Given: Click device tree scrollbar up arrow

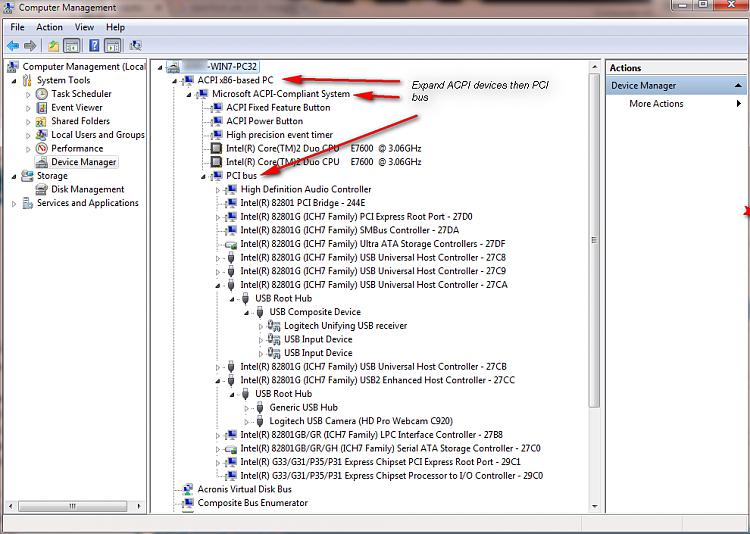Looking at the screenshot, I should coord(595,67).
